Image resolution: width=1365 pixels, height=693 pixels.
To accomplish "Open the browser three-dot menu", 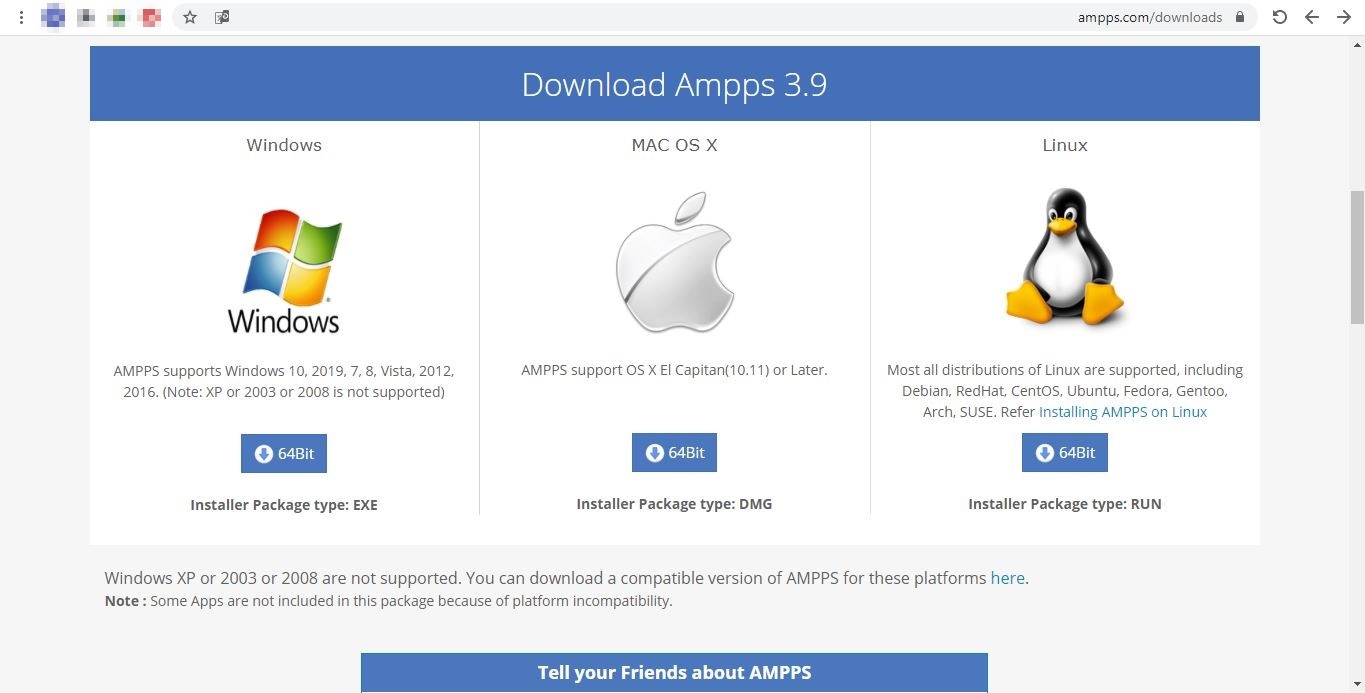I will (21, 17).
